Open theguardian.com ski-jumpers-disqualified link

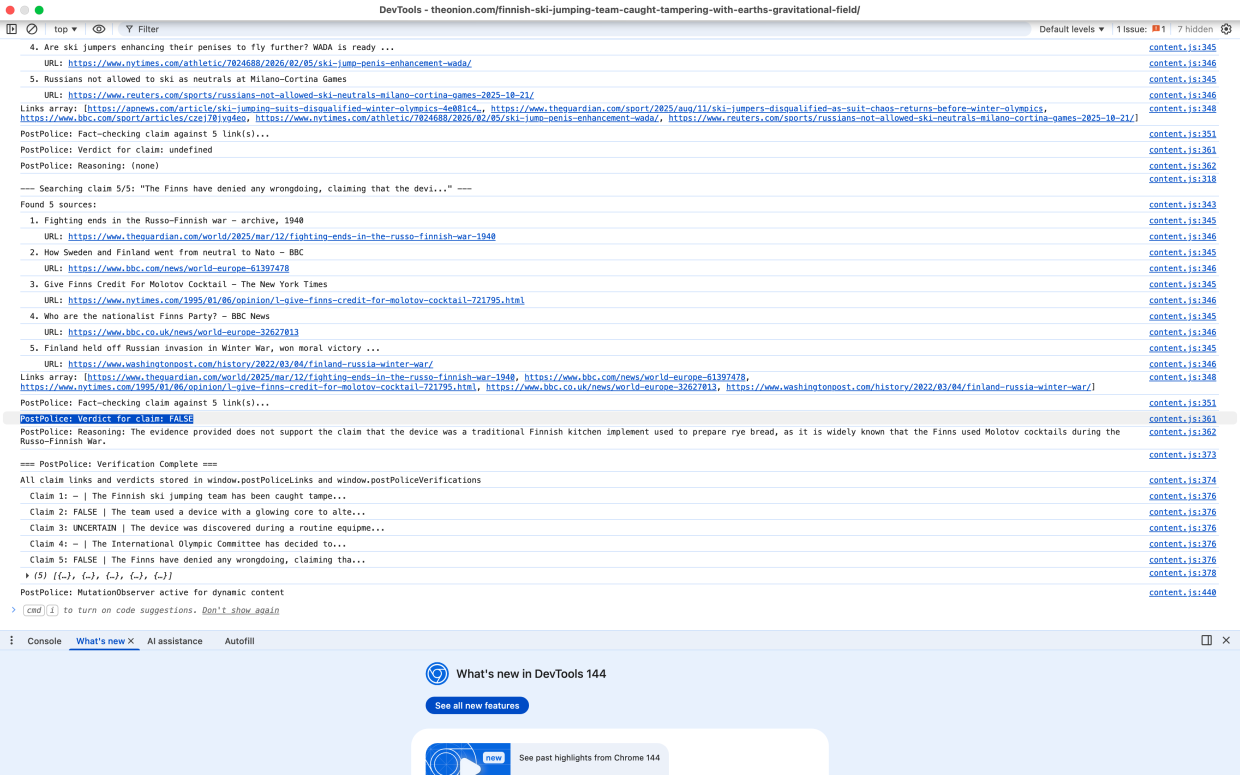point(768,108)
